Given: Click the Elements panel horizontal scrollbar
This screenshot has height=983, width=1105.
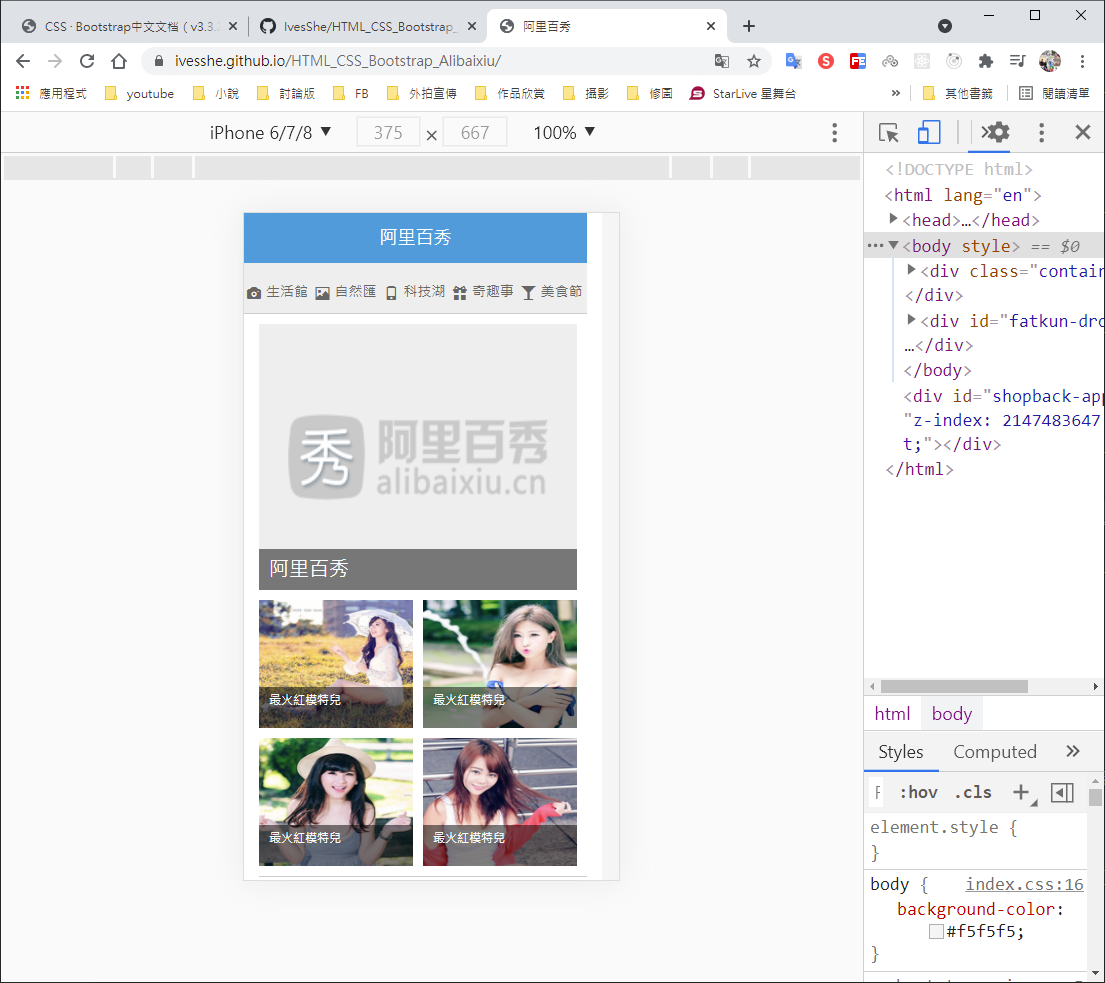Looking at the screenshot, I should (953, 686).
